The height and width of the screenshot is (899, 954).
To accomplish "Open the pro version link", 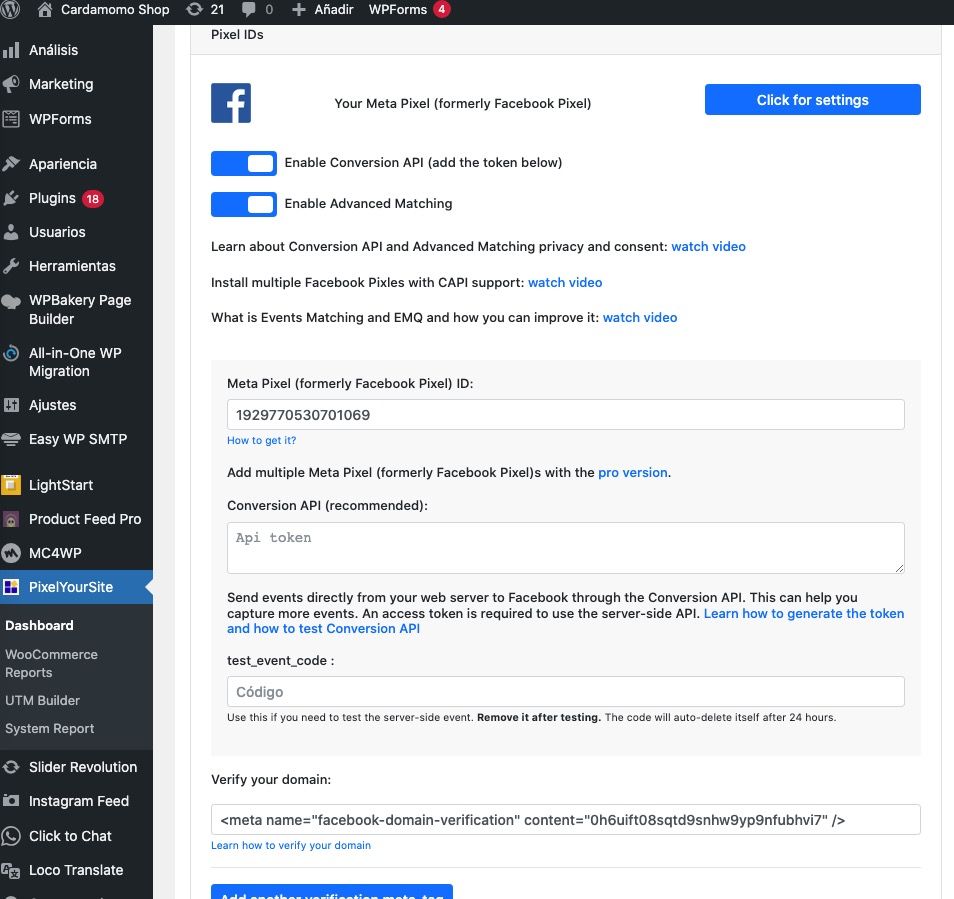I will pos(633,473).
